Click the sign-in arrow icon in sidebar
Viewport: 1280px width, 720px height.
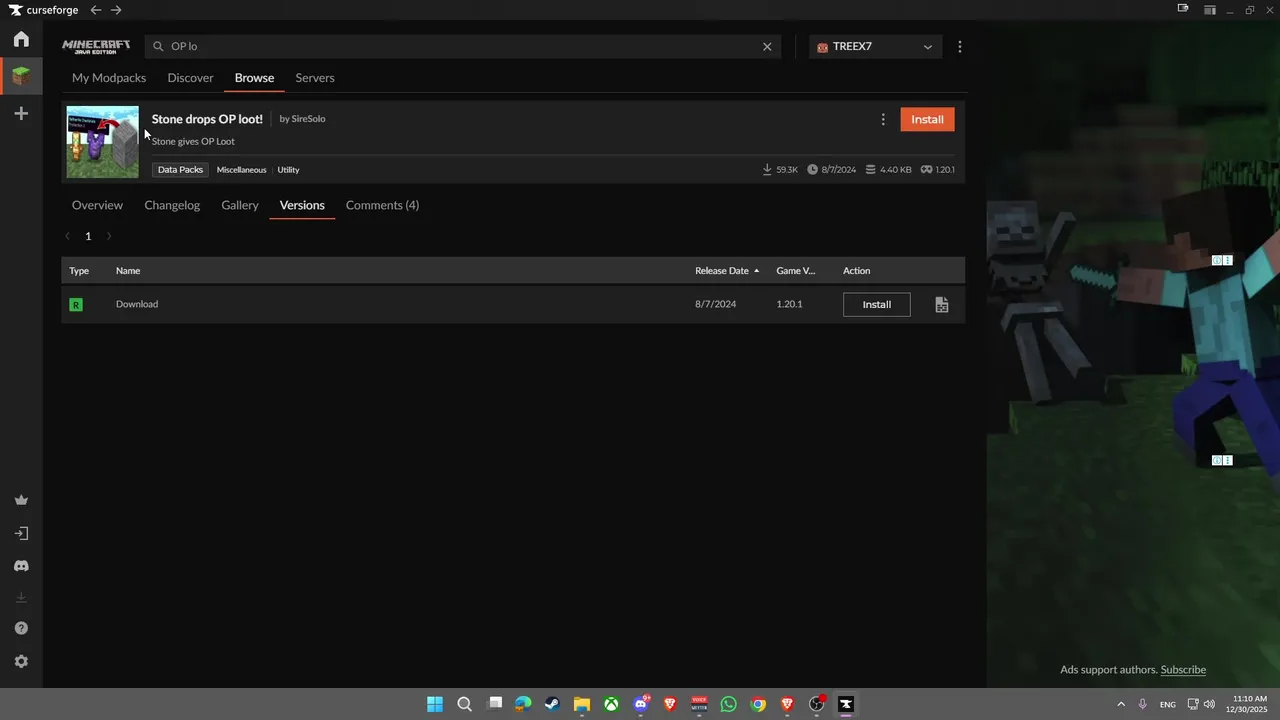21,533
